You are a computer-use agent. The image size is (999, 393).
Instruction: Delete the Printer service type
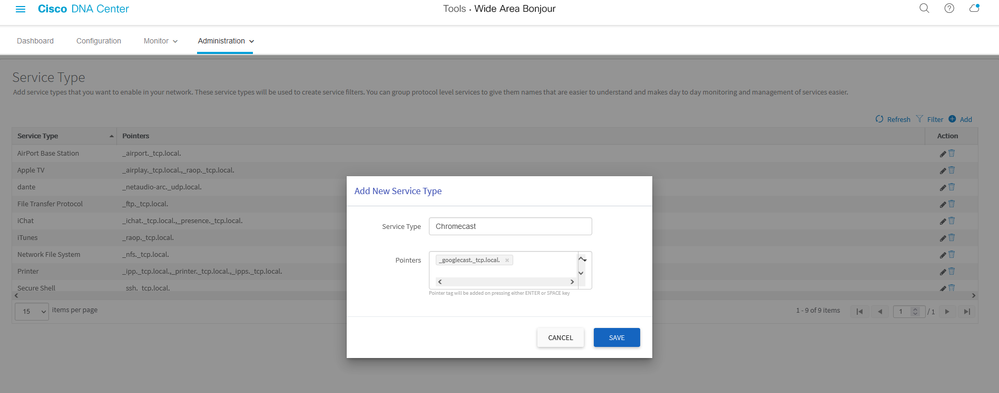click(952, 271)
